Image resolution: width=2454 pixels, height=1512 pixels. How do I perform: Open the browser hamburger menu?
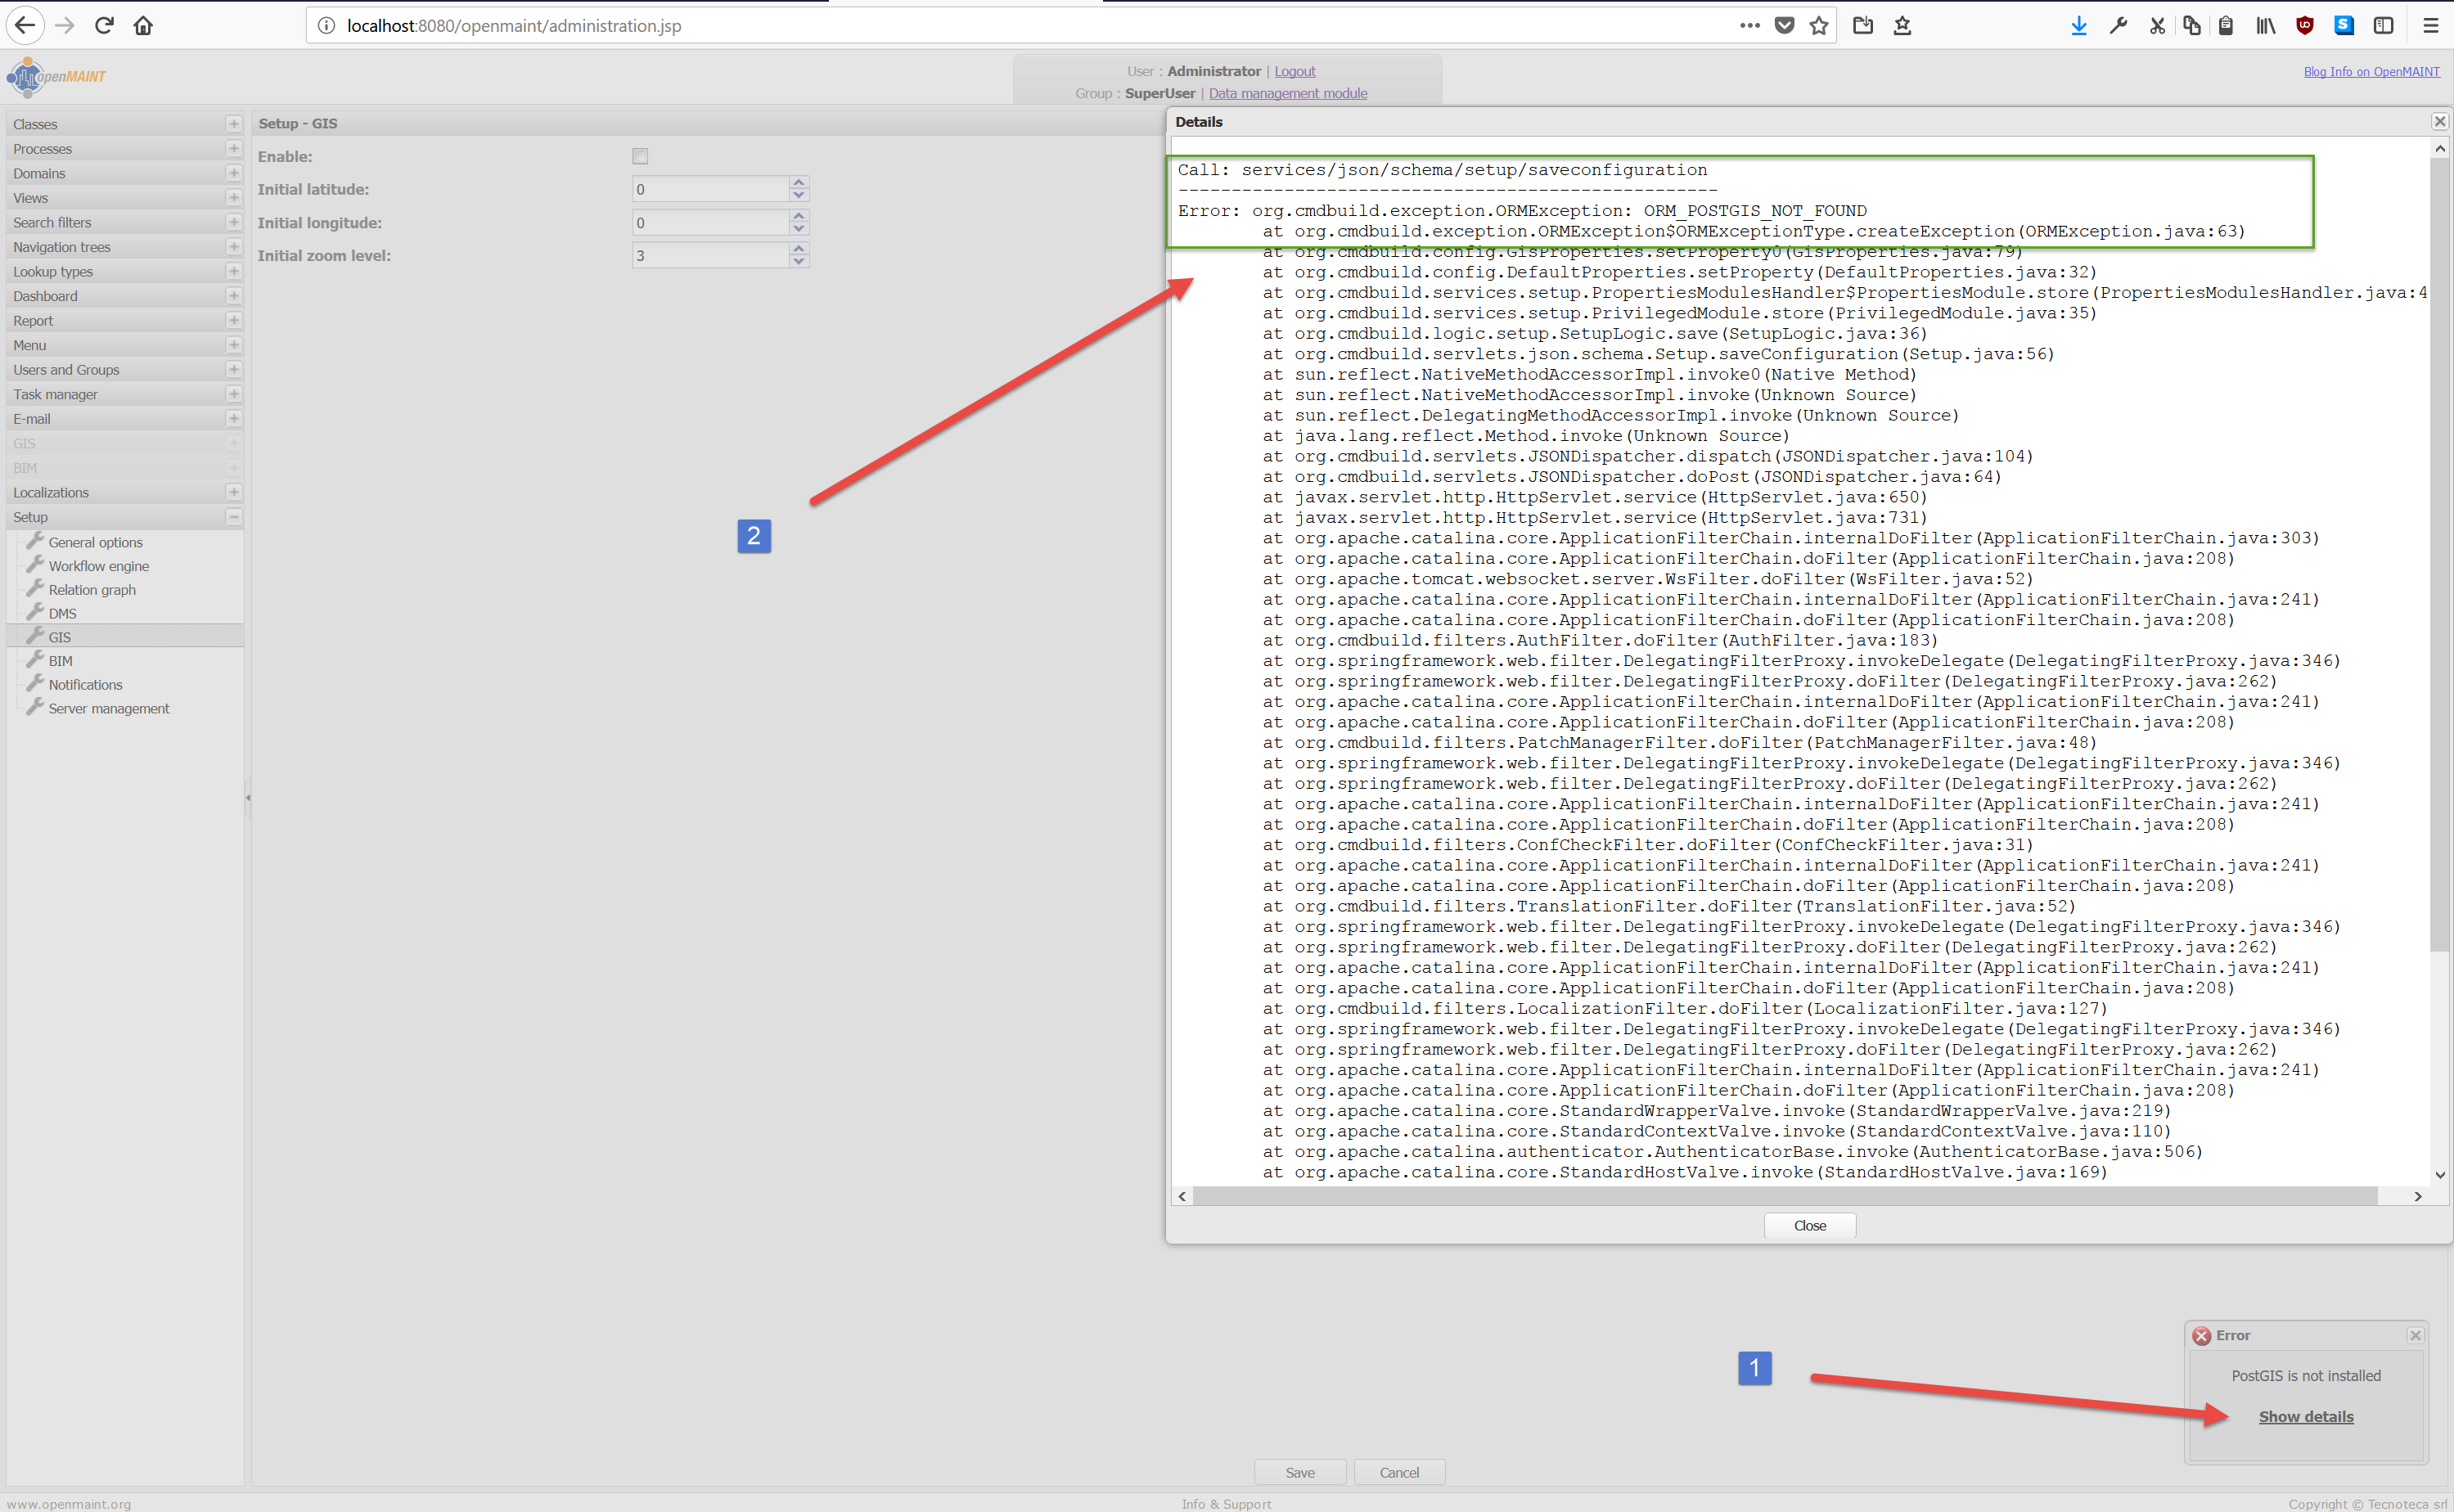(x=2430, y=26)
